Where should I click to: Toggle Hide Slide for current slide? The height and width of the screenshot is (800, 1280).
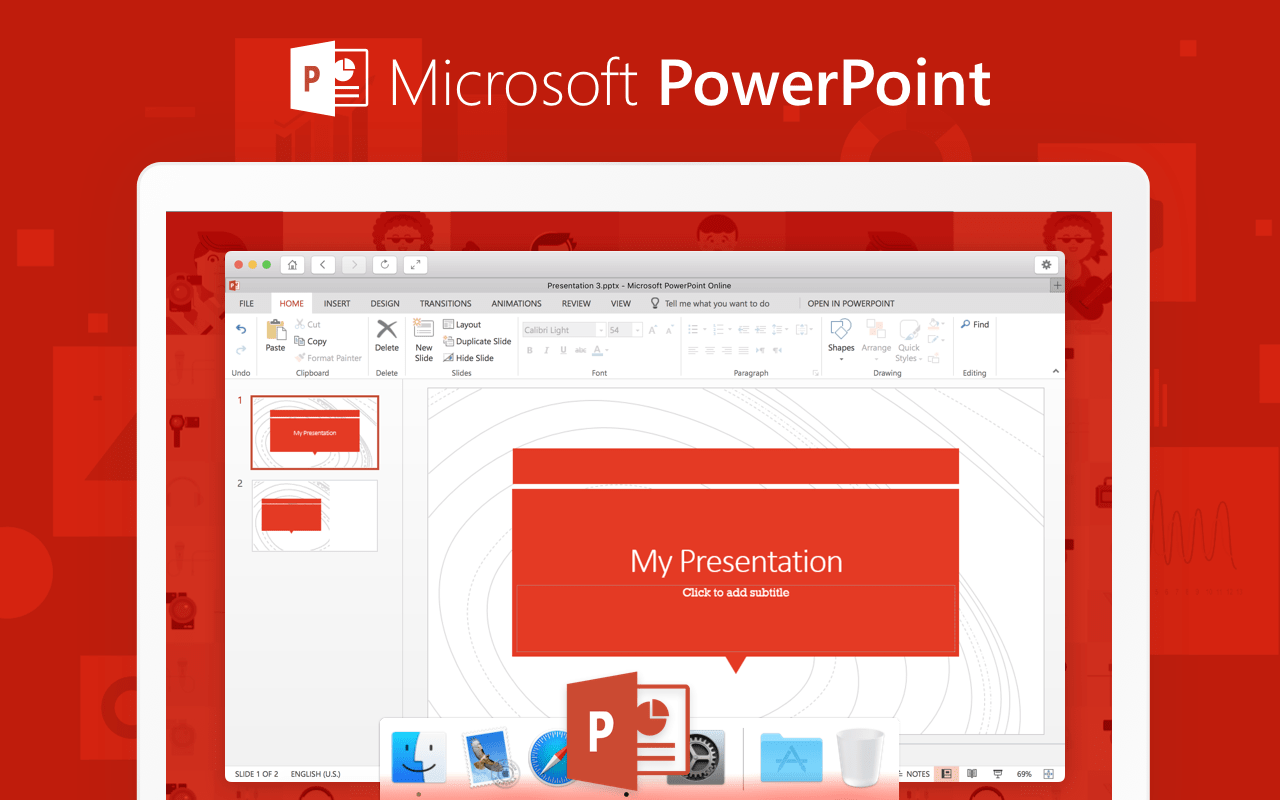pos(468,358)
